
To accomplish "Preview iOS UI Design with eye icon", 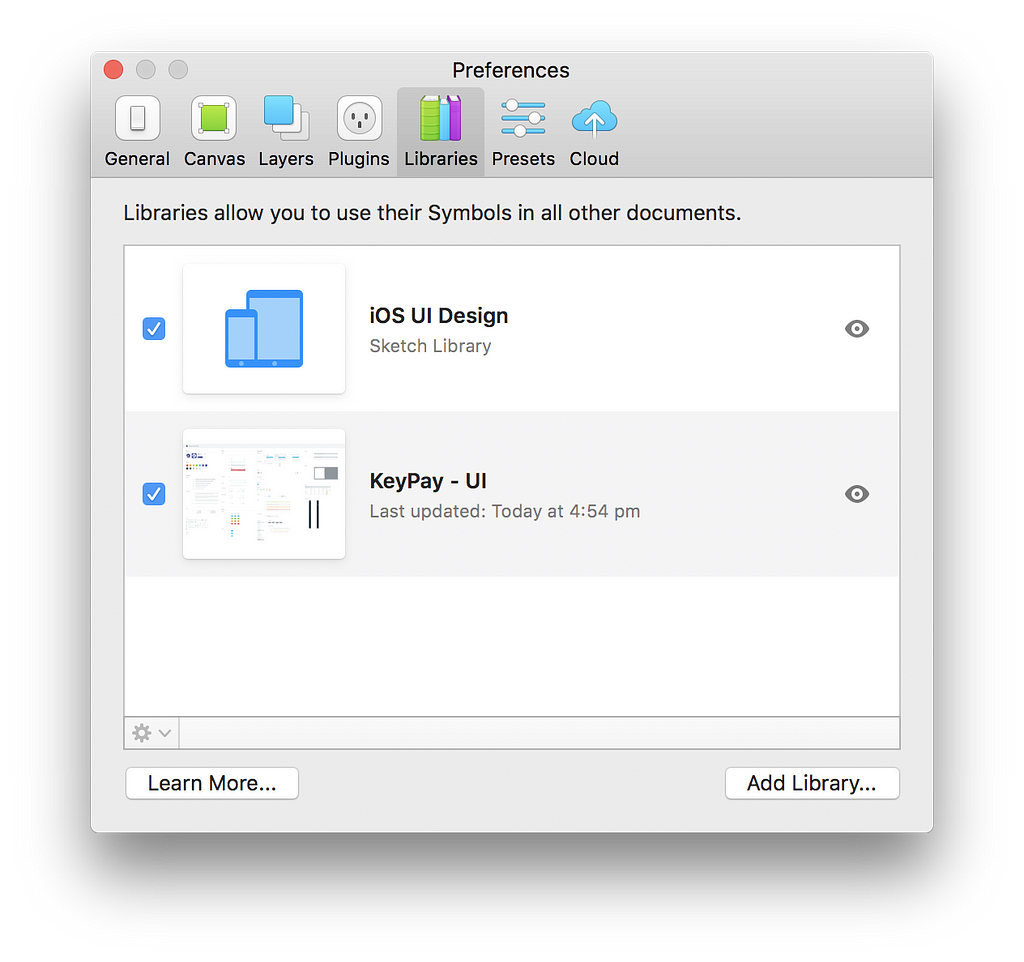I will pyautogui.click(x=856, y=329).
